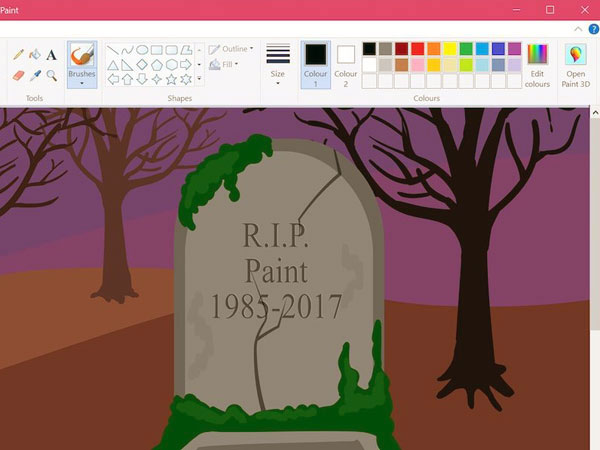Pick the Down arrow shape
Viewport: 600px width, 450px height.
click(142, 79)
